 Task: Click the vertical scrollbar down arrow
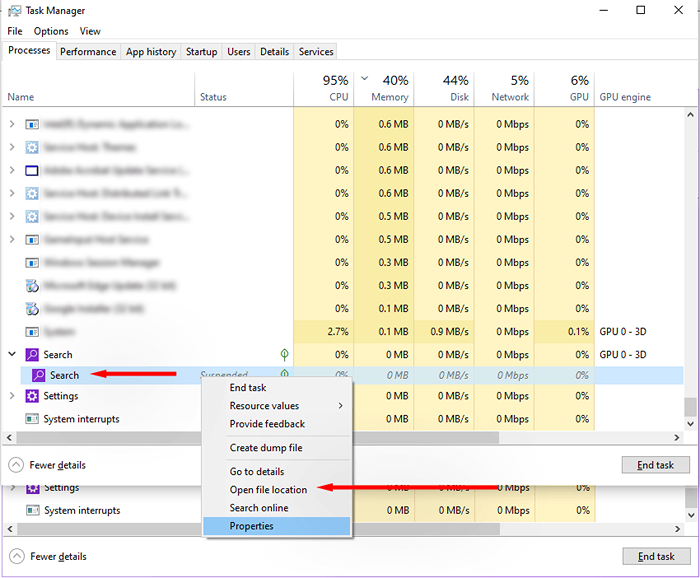(690, 424)
